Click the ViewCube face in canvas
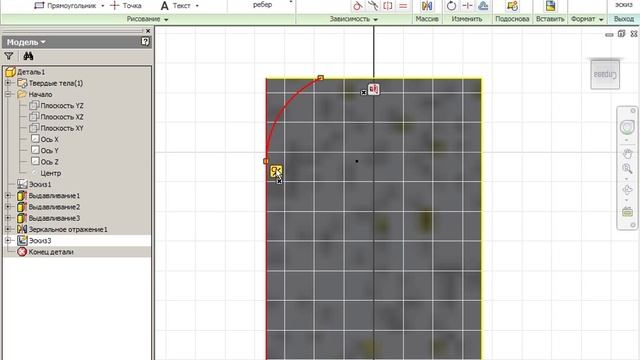 [605, 74]
